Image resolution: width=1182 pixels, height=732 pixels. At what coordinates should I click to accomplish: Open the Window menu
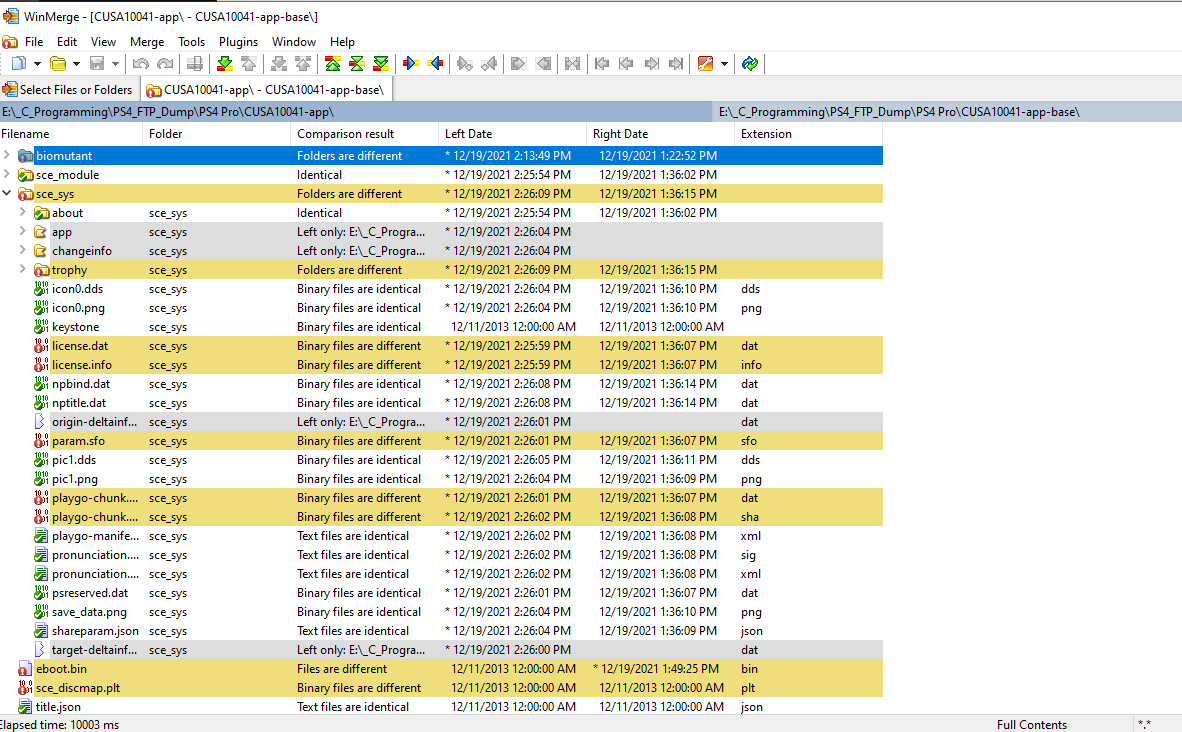(294, 42)
